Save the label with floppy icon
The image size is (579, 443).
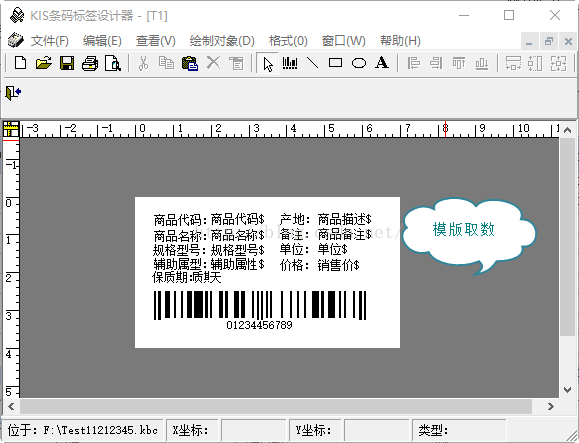tap(67, 63)
